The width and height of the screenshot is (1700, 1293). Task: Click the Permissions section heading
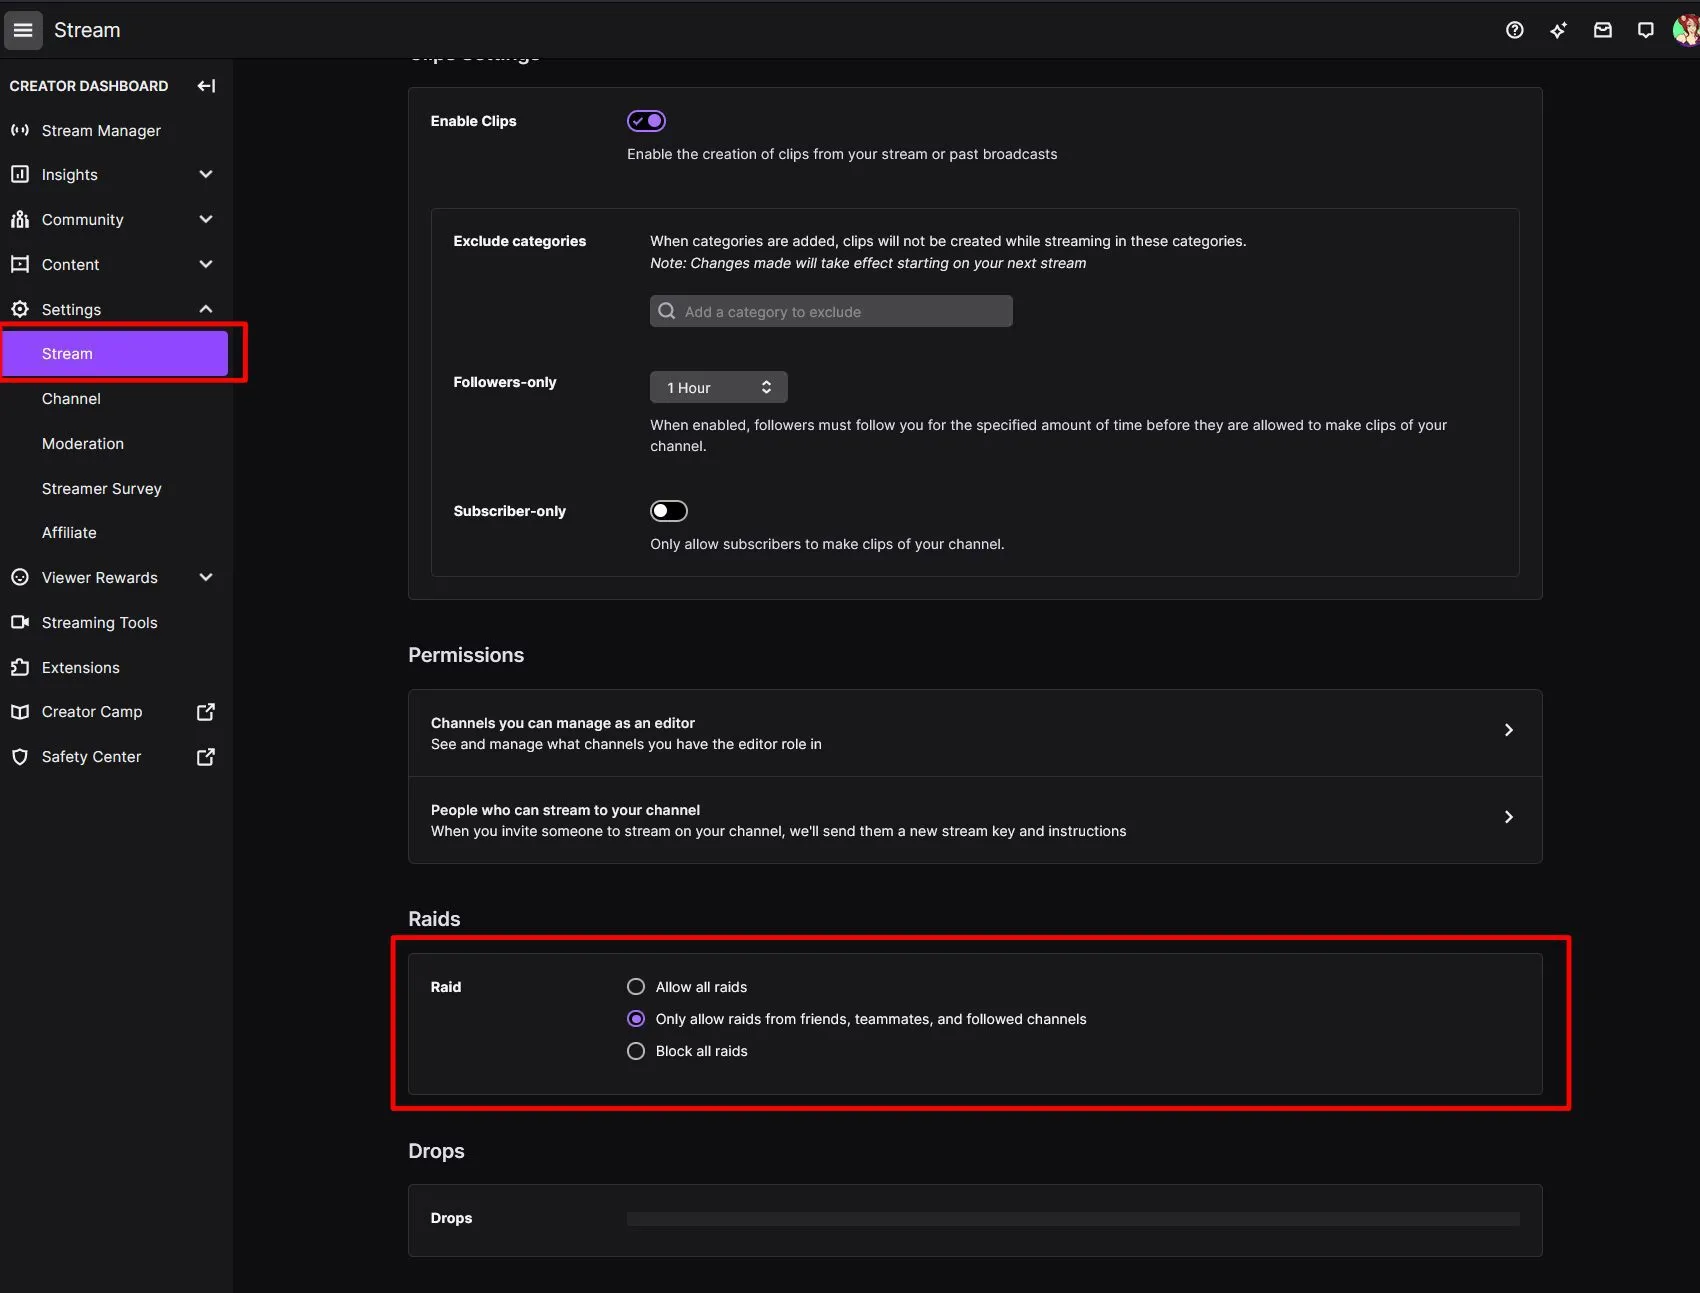[466, 655]
